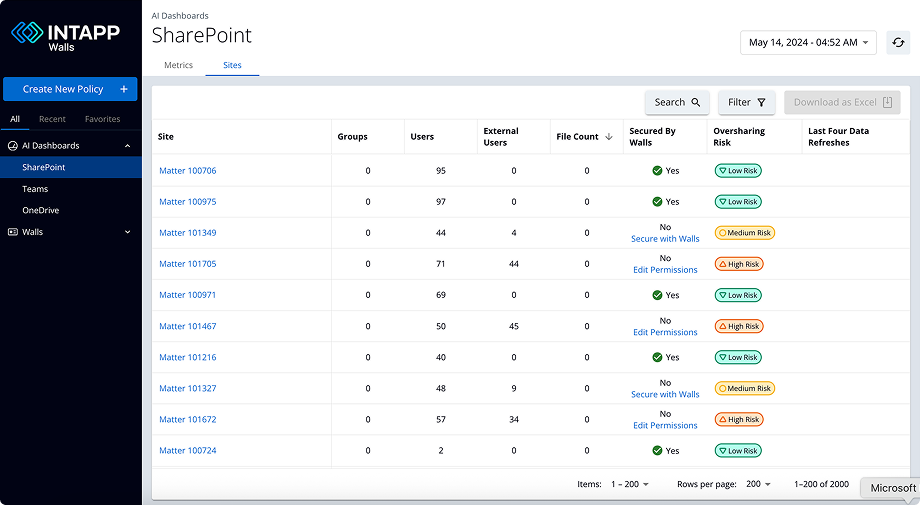Viewport: 920px width, 505px height.
Task: Click the Download as Excel file icon
Action: pos(887,102)
